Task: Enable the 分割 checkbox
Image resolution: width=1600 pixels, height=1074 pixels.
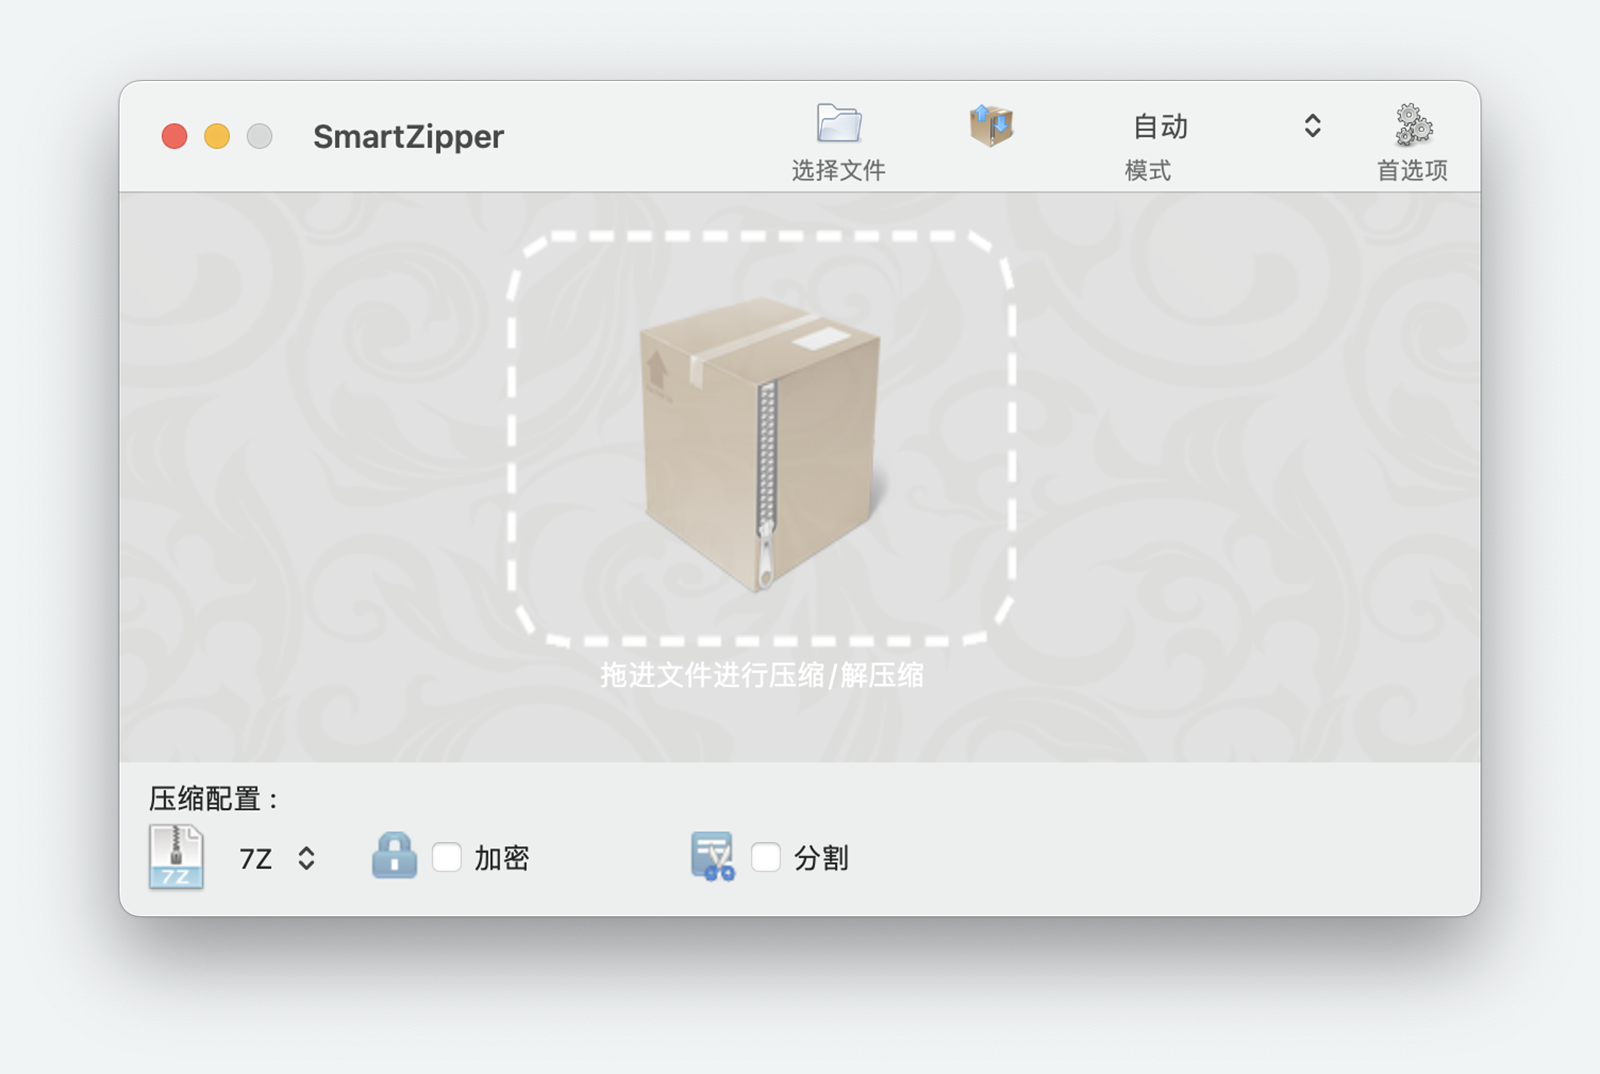Action: pos(766,857)
